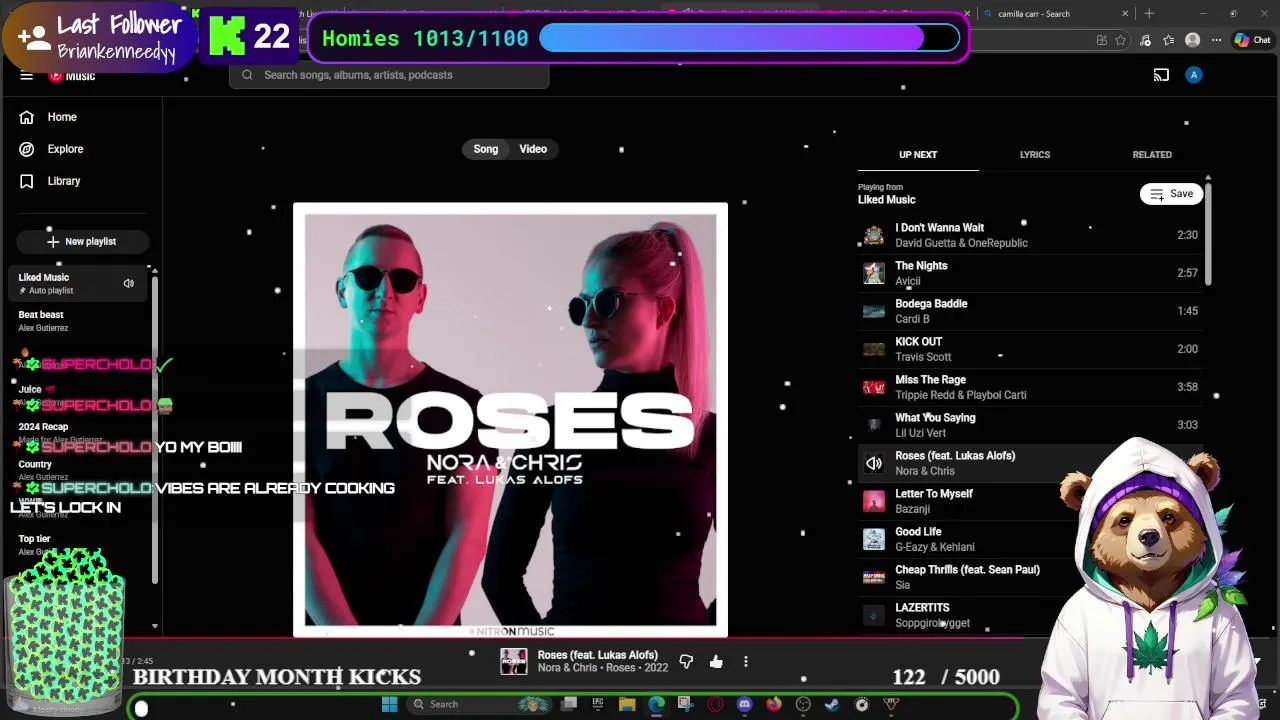The height and width of the screenshot is (720, 1280).
Task: Click the up next queue scrollbar
Action: (x=1207, y=232)
